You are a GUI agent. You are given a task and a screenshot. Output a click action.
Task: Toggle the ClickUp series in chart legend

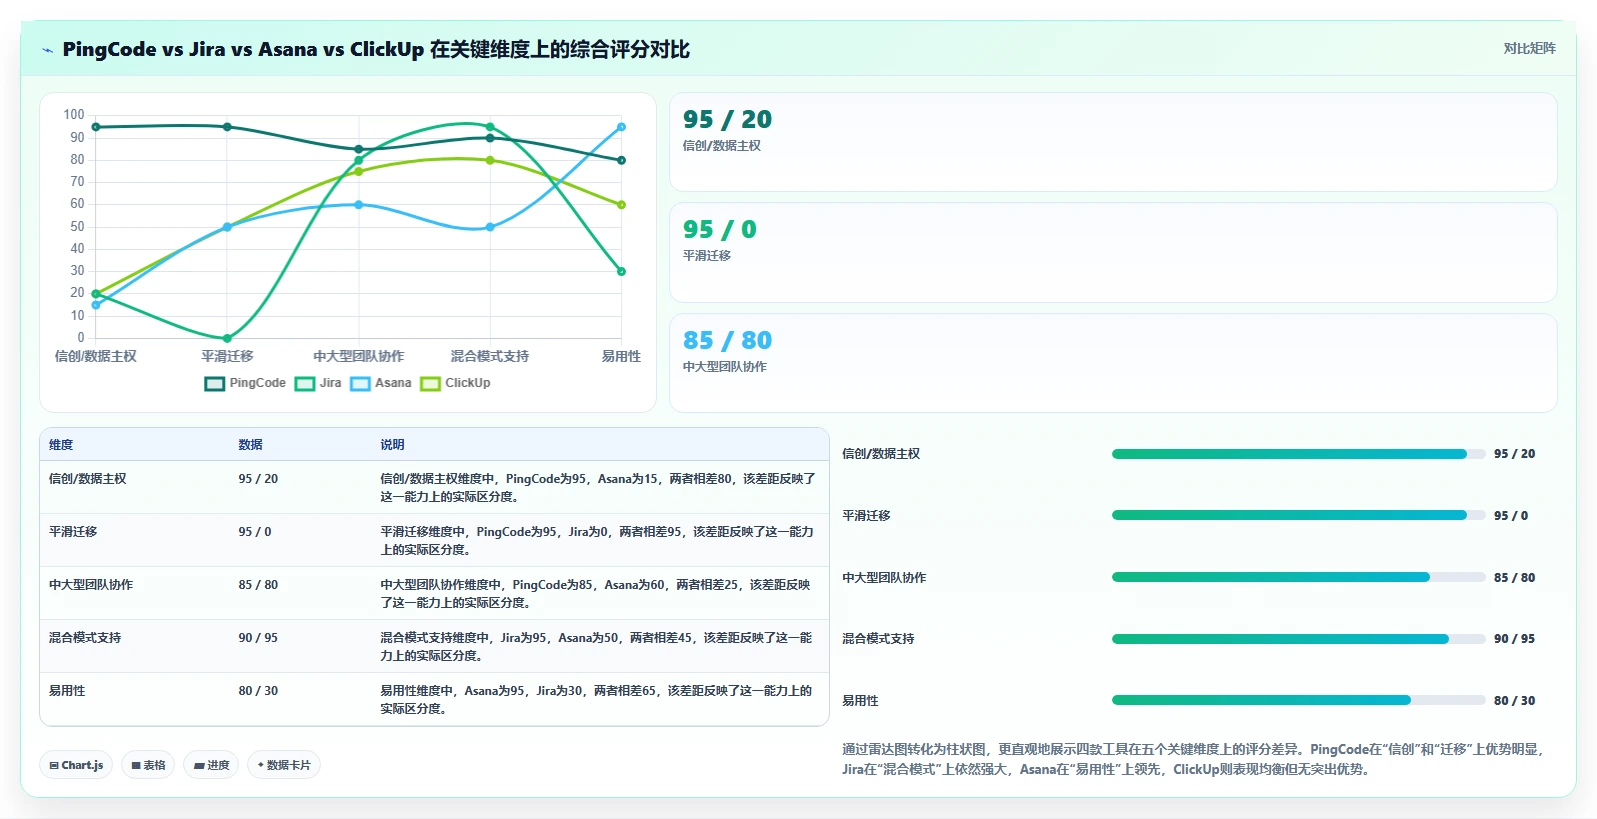[455, 383]
